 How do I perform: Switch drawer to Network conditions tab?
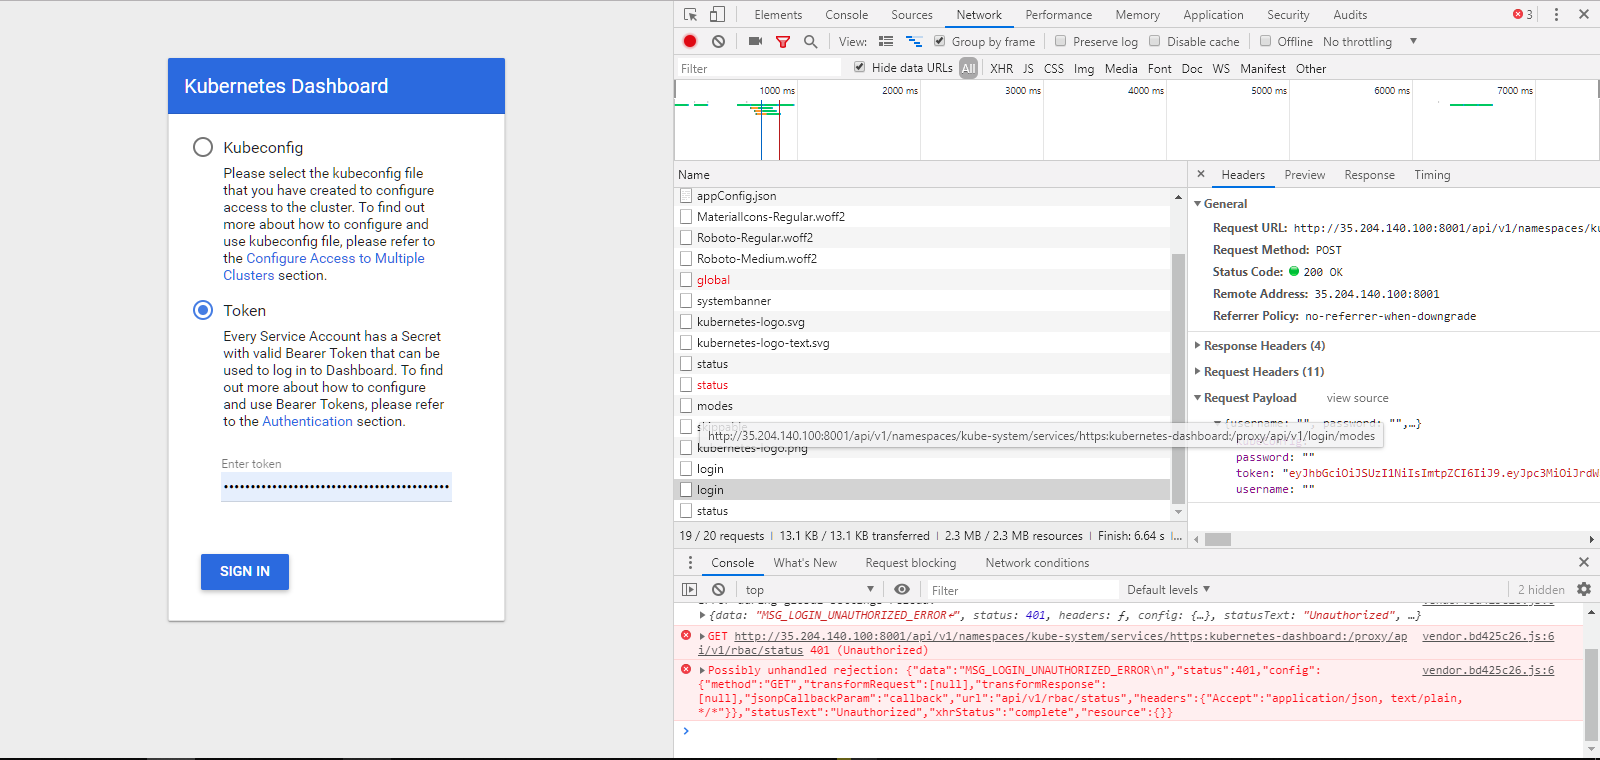tap(1037, 562)
